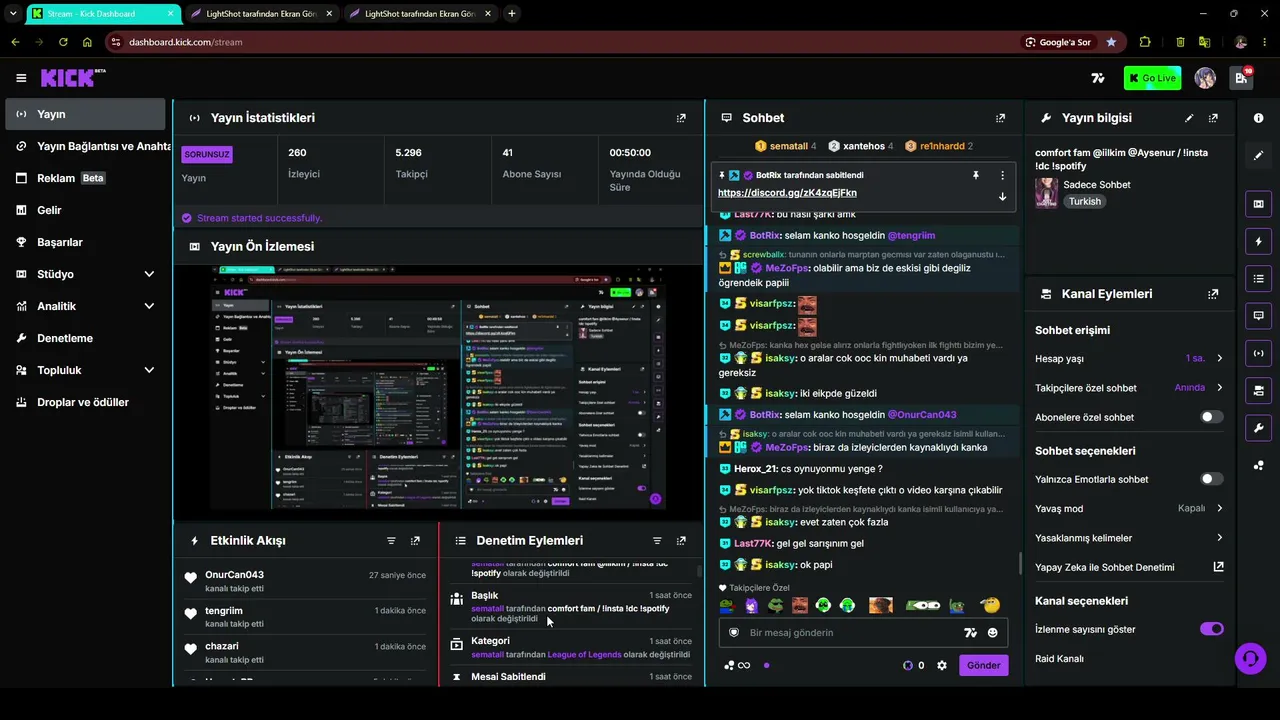Open Yapay Zeka ile Sohbet Denetimi link
The width and height of the screenshot is (1280, 720).
click(x=1129, y=567)
